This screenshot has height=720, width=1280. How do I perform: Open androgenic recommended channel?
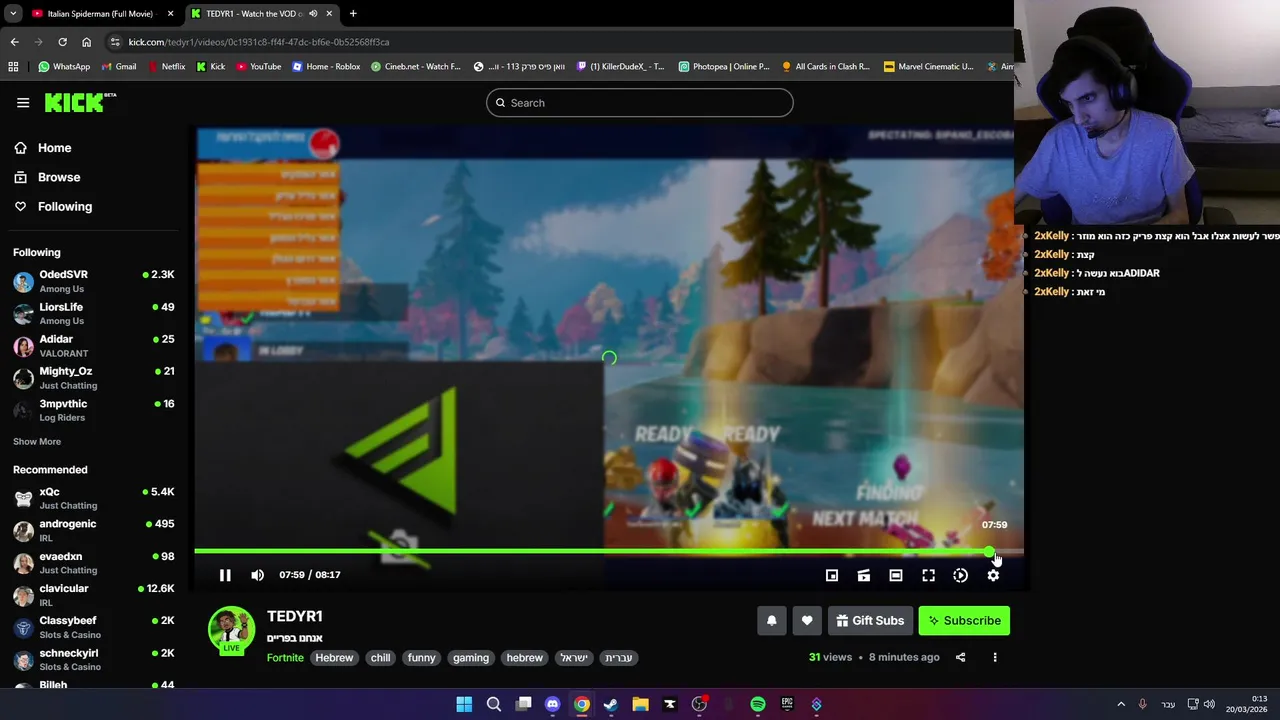pyautogui.click(x=94, y=530)
